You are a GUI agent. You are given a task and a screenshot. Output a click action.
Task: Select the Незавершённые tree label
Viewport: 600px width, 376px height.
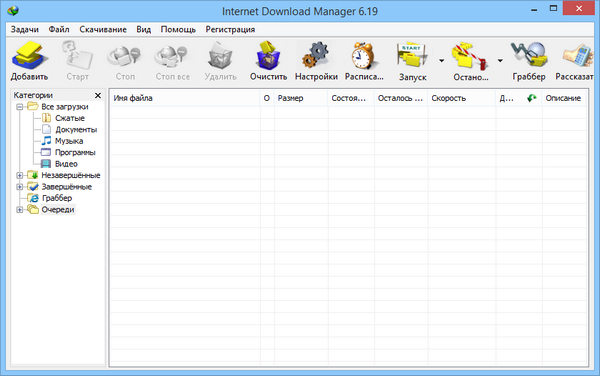point(71,176)
